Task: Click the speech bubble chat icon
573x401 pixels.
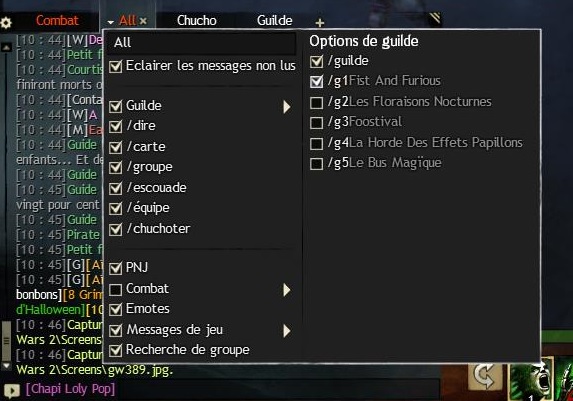Action: coord(12,391)
